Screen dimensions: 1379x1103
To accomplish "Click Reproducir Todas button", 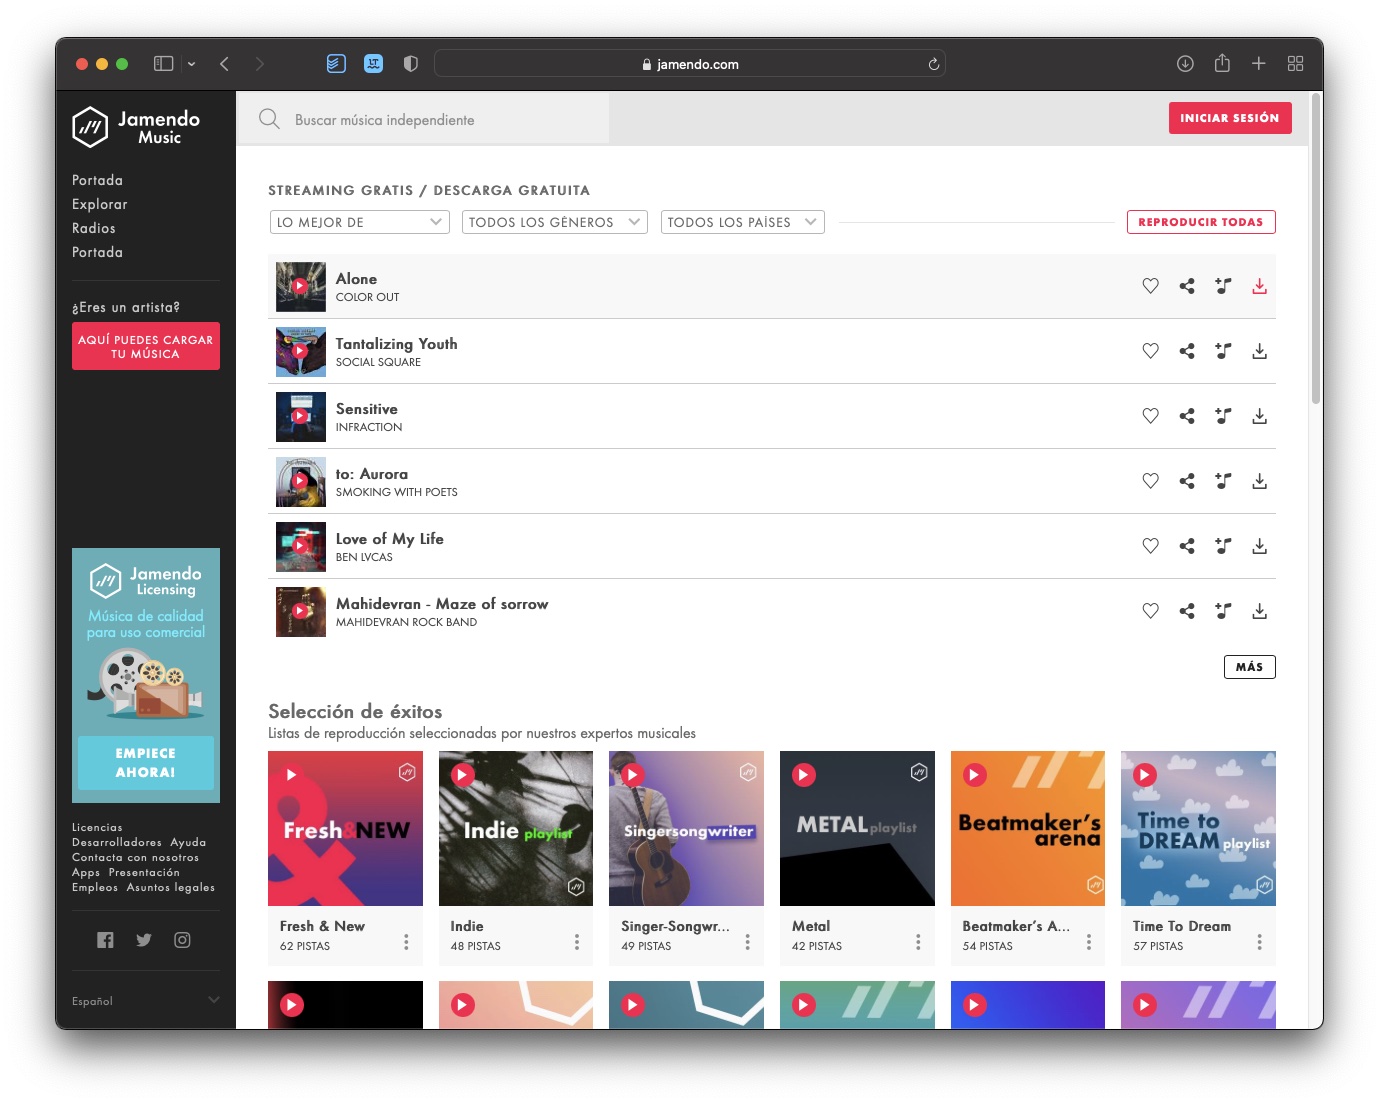I will pyautogui.click(x=1201, y=222).
